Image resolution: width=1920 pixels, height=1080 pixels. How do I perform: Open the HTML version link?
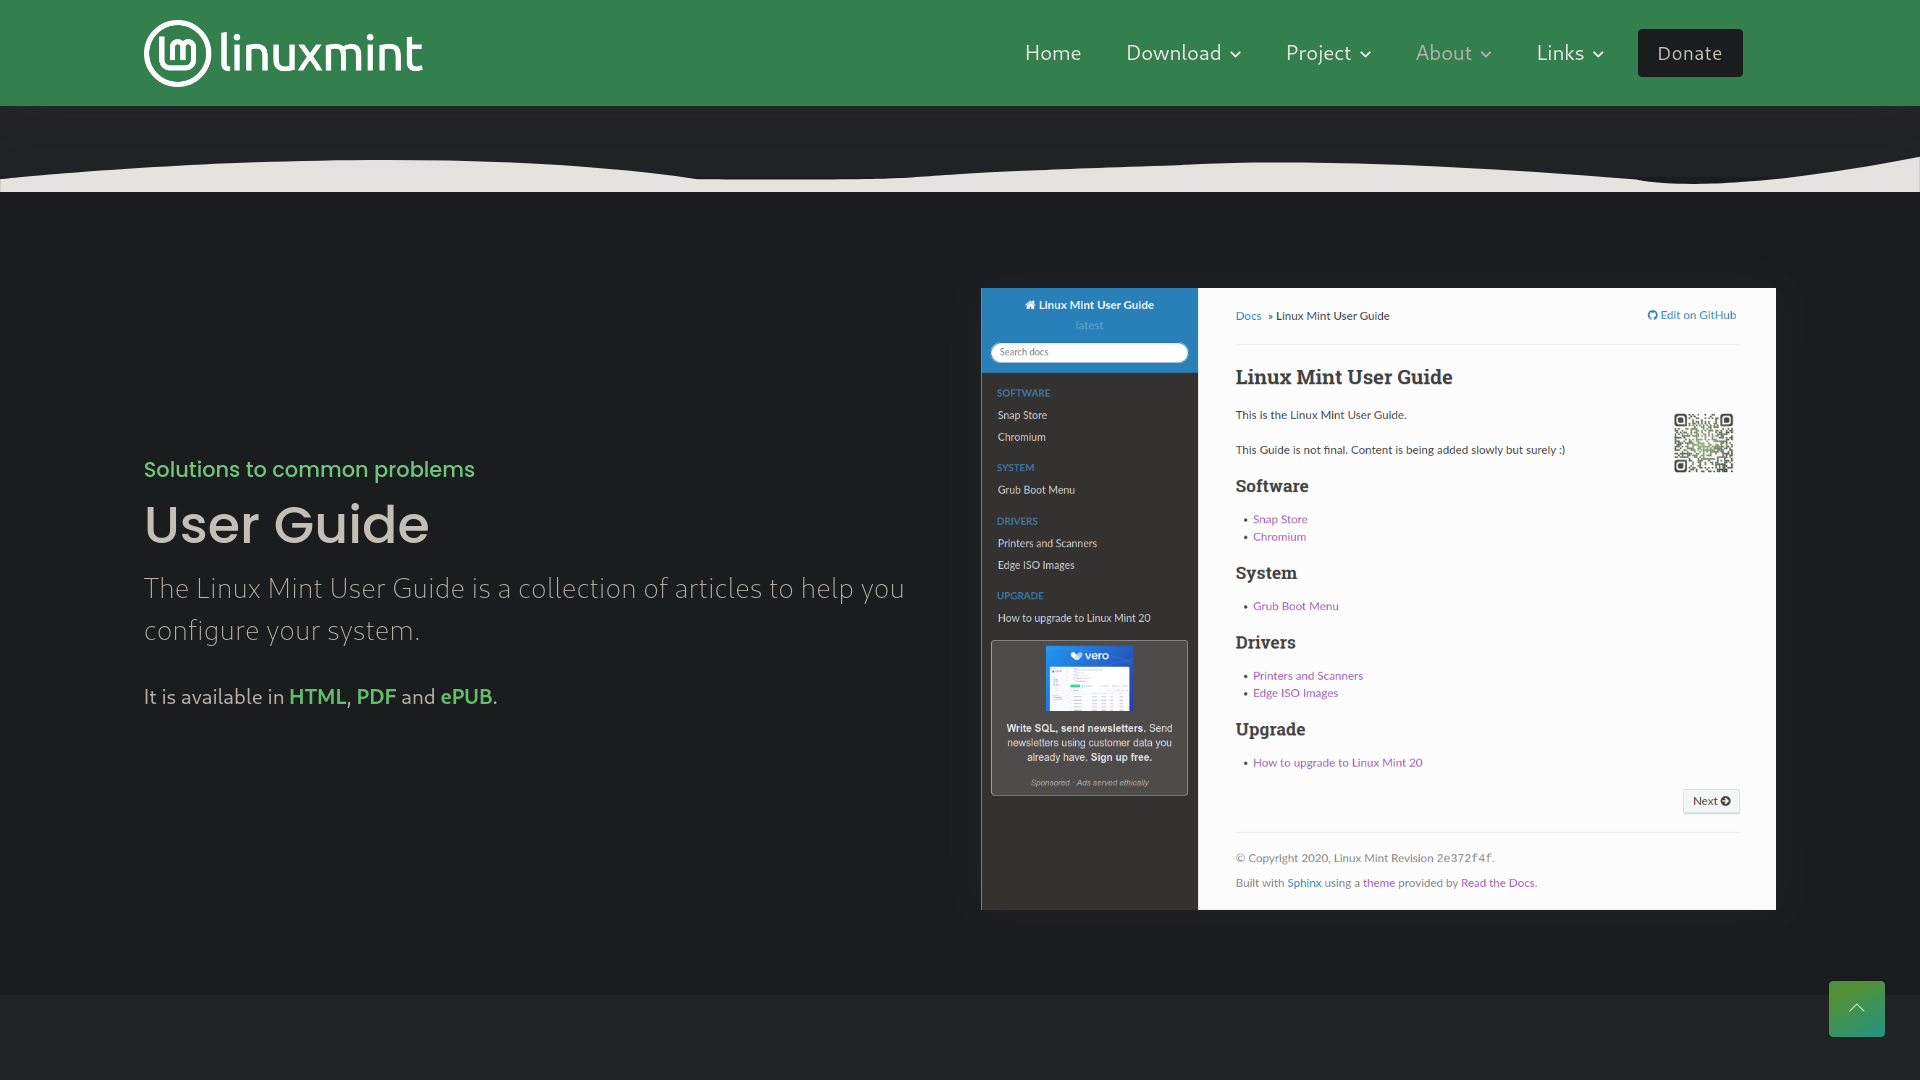click(x=316, y=696)
